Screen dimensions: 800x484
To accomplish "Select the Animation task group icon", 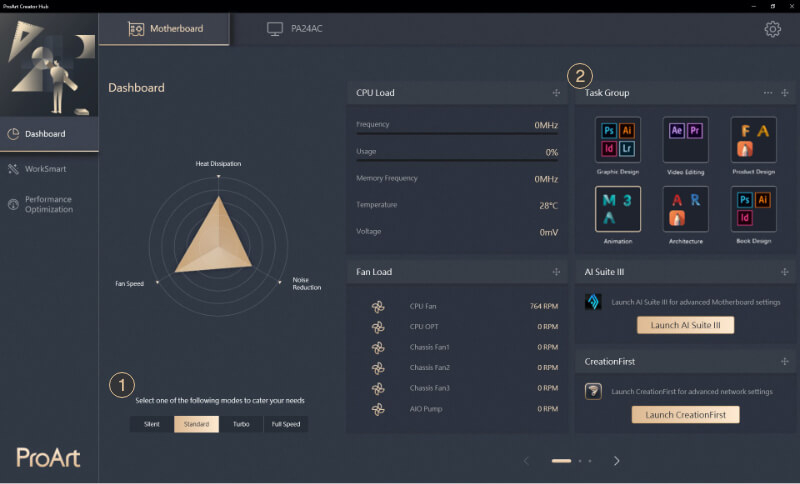I will [617, 209].
